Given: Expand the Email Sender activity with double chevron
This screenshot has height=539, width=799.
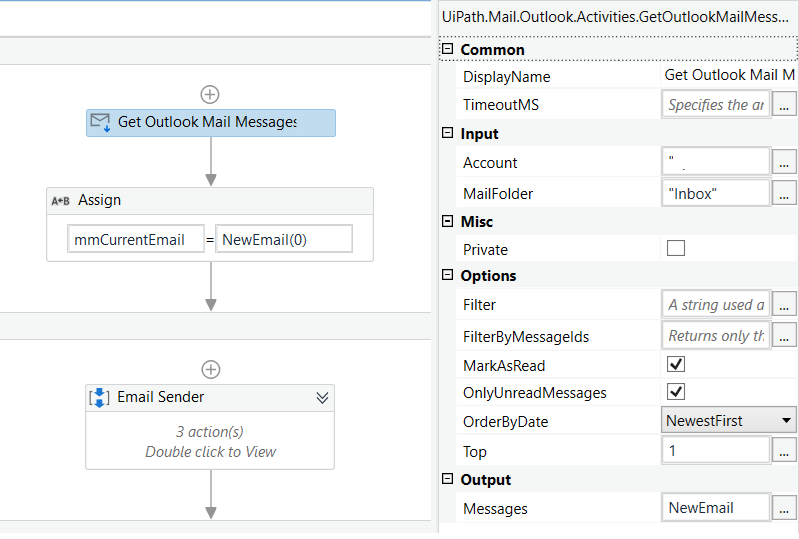Looking at the screenshot, I should (x=322, y=397).
